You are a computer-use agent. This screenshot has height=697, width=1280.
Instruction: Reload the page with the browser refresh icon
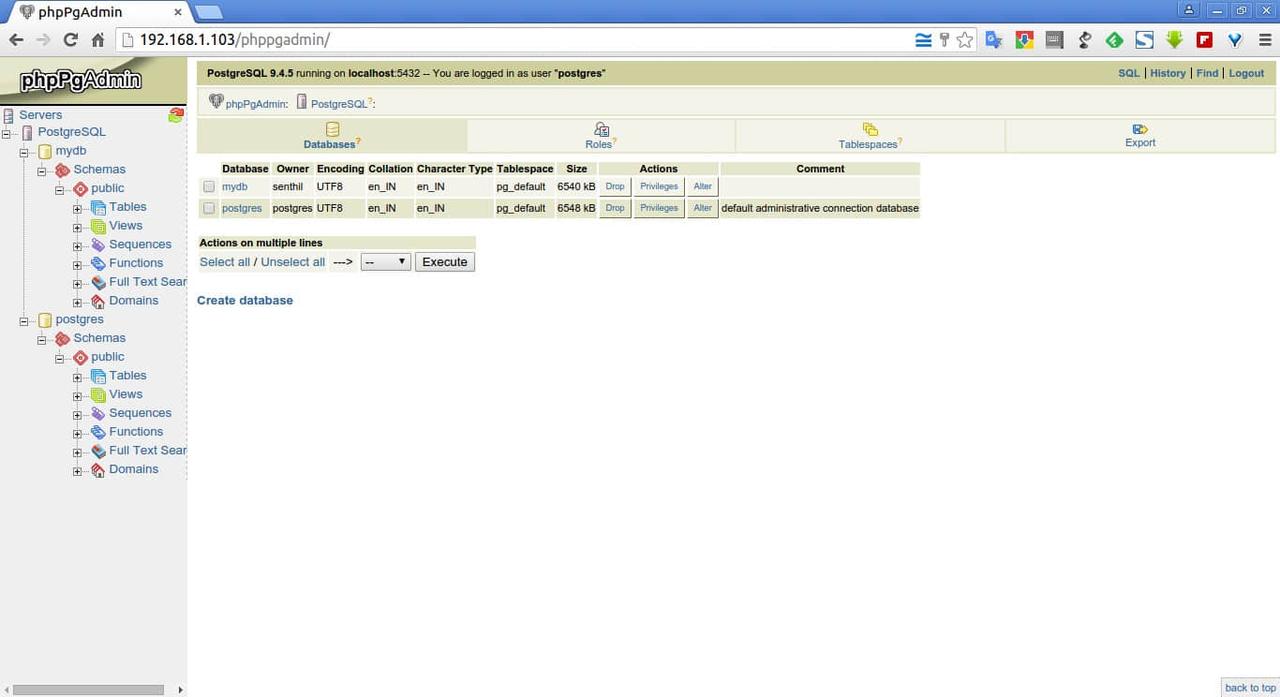click(70, 40)
